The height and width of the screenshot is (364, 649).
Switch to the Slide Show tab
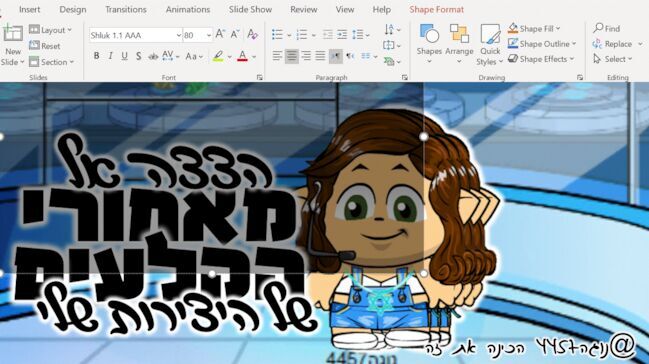250,9
